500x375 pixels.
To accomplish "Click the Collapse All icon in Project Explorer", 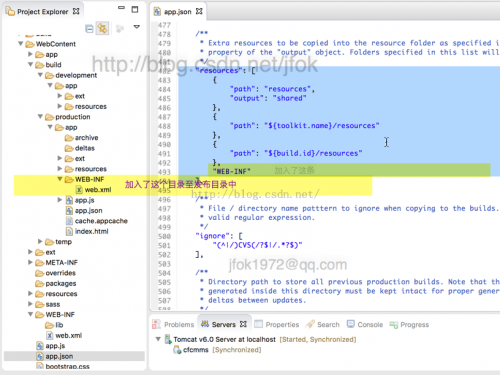I will (x=89, y=29).
